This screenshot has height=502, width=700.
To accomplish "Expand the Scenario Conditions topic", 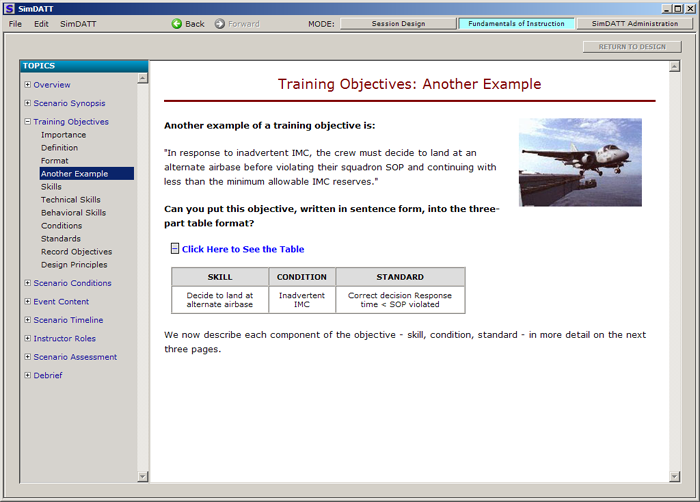I will point(28,283).
